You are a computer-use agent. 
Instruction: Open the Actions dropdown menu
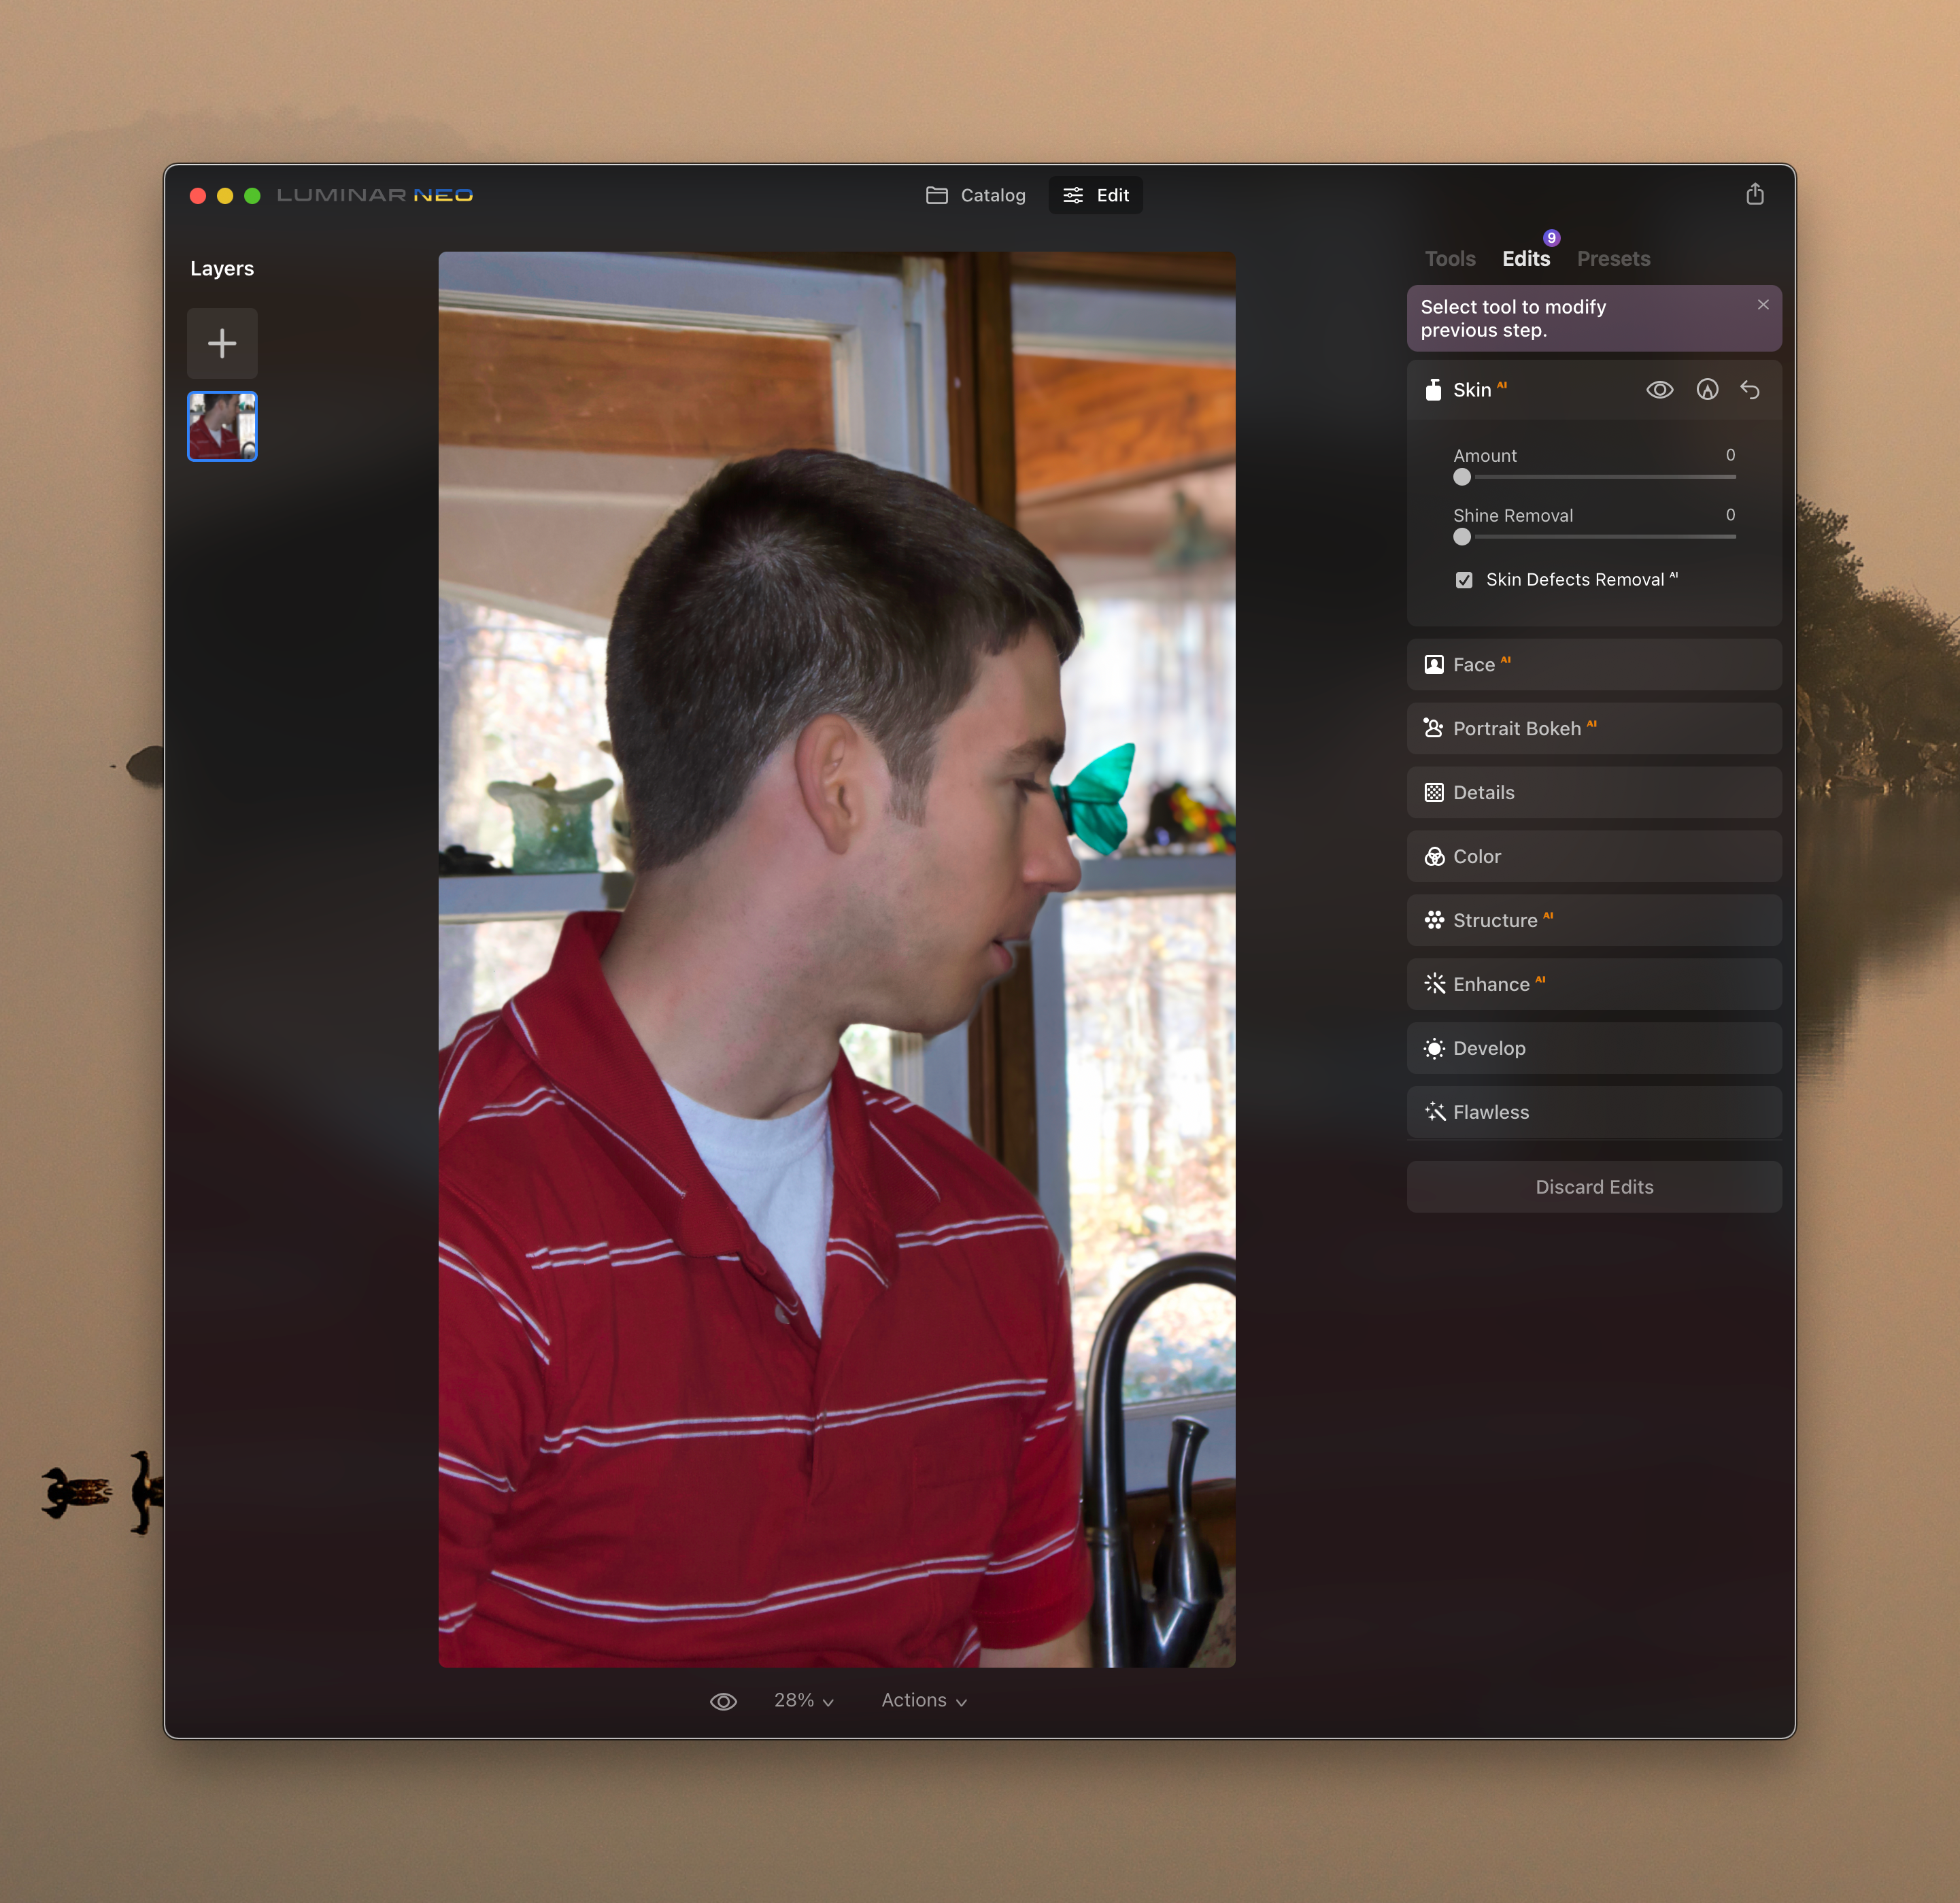(923, 1701)
